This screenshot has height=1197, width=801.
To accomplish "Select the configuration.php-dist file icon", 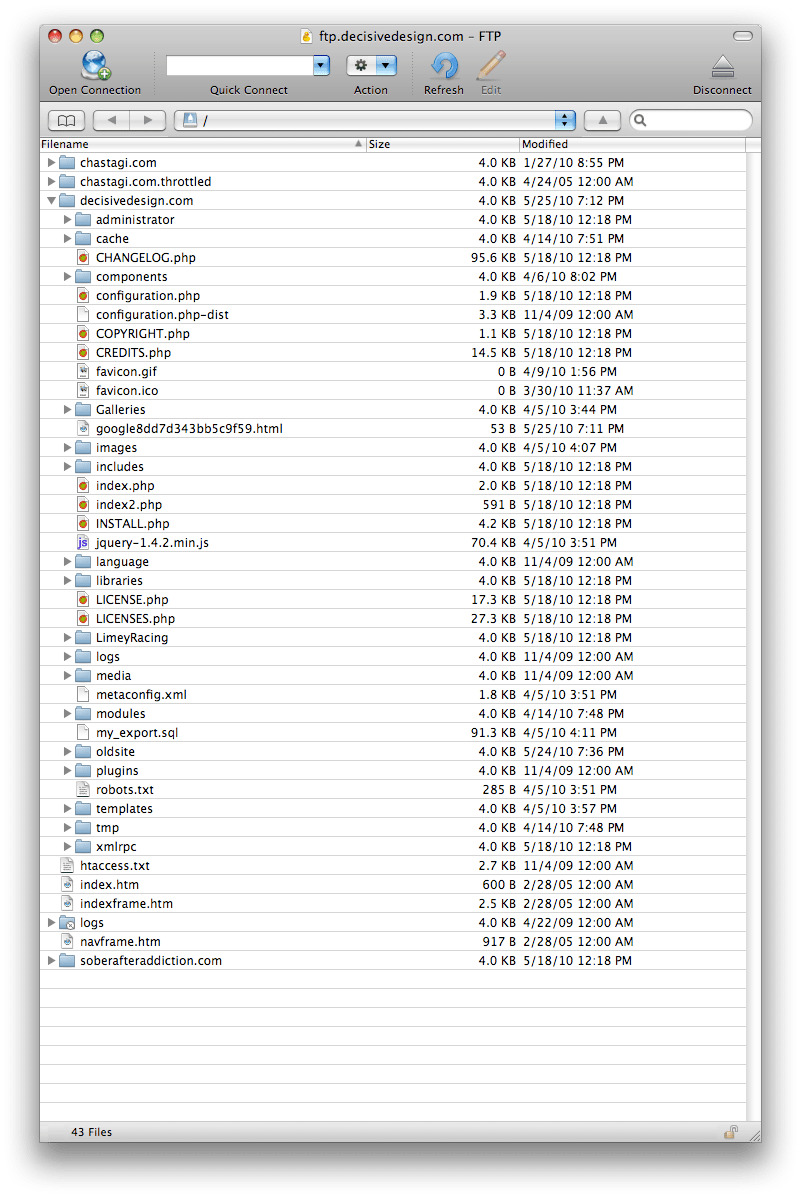I will click(x=83, y=315).
